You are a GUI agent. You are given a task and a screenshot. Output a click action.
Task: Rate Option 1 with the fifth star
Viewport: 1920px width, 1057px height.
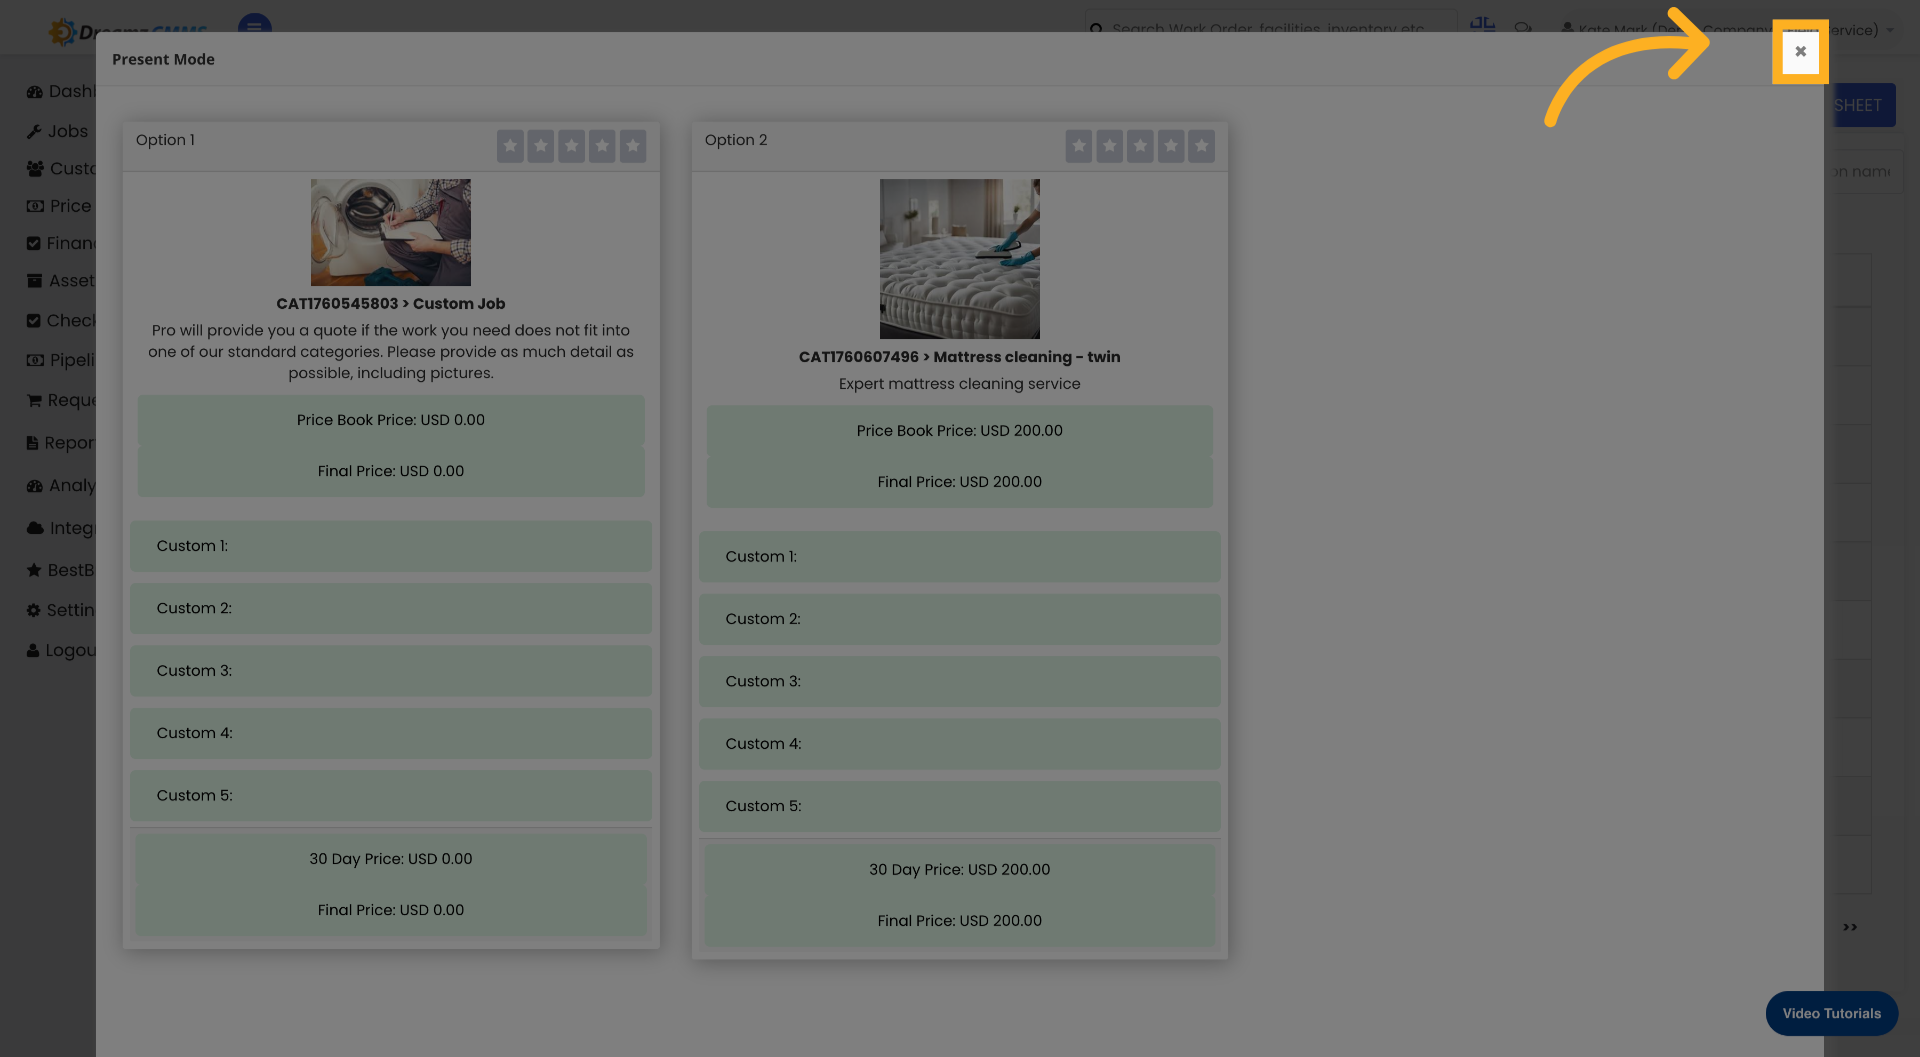[633, 146]
